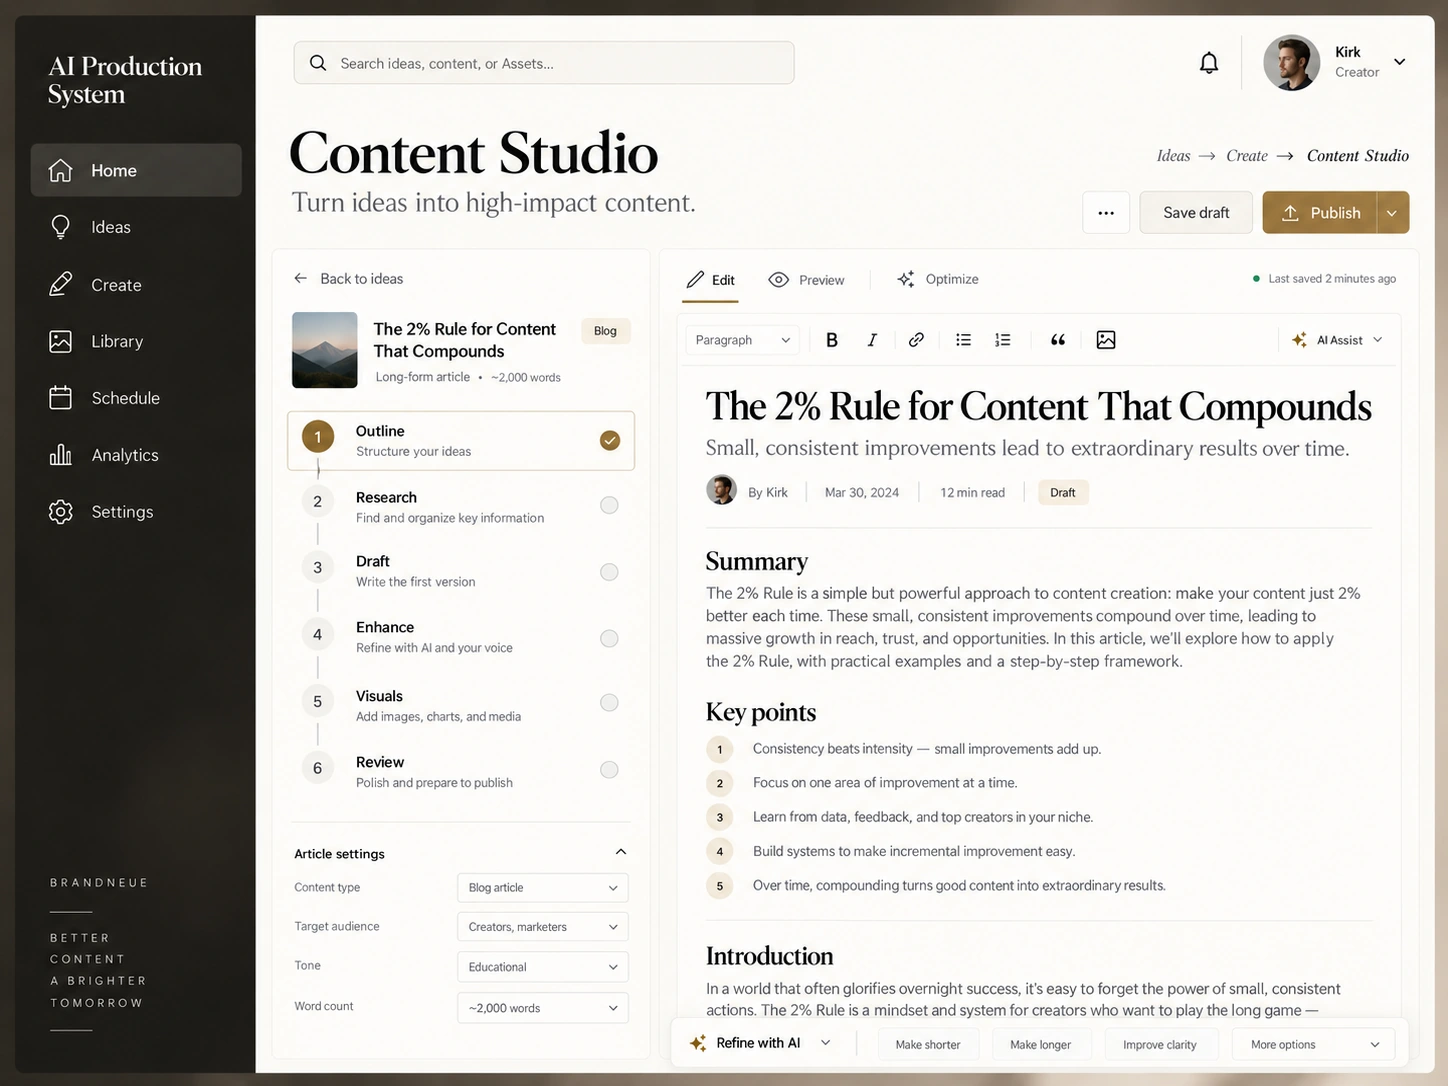
Task: Mark Research step as complete
Action: (609, 505)
